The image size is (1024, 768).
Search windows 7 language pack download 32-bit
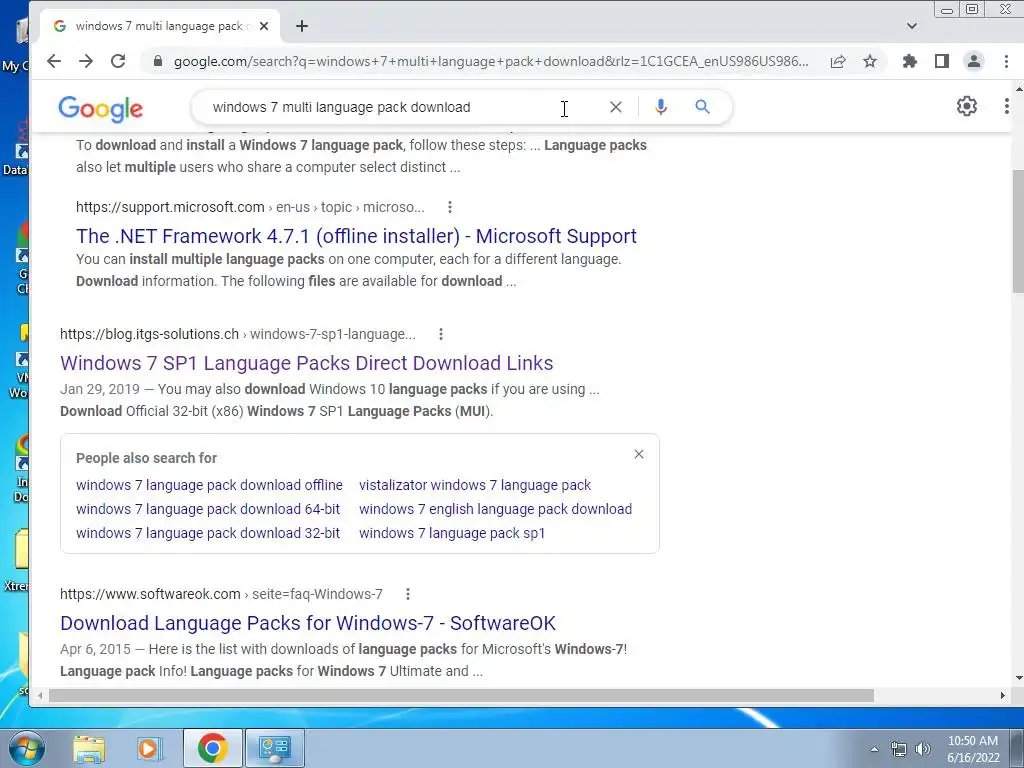208,533
